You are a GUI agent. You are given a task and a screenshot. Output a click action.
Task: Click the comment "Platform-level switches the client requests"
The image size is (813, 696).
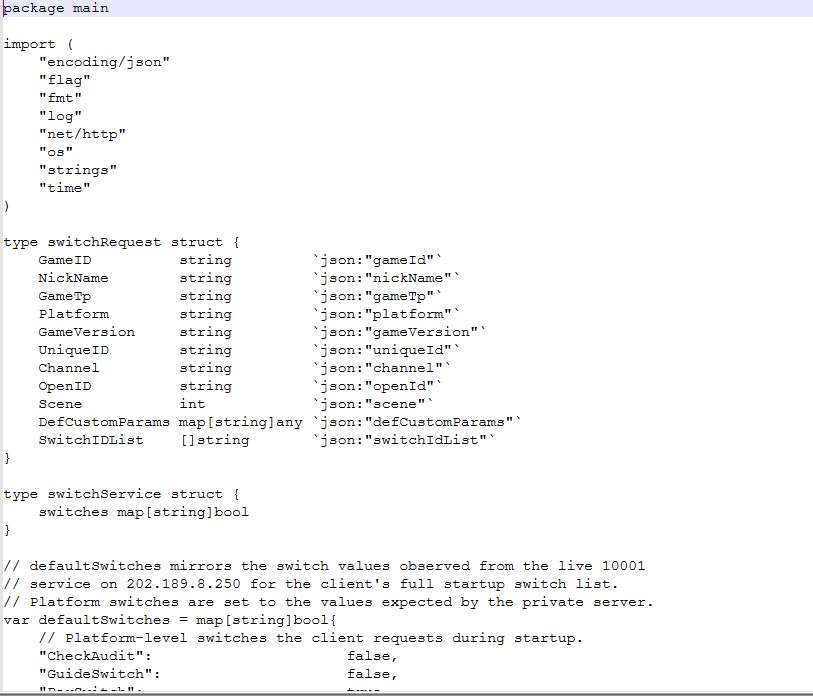(x=311, y=638)
